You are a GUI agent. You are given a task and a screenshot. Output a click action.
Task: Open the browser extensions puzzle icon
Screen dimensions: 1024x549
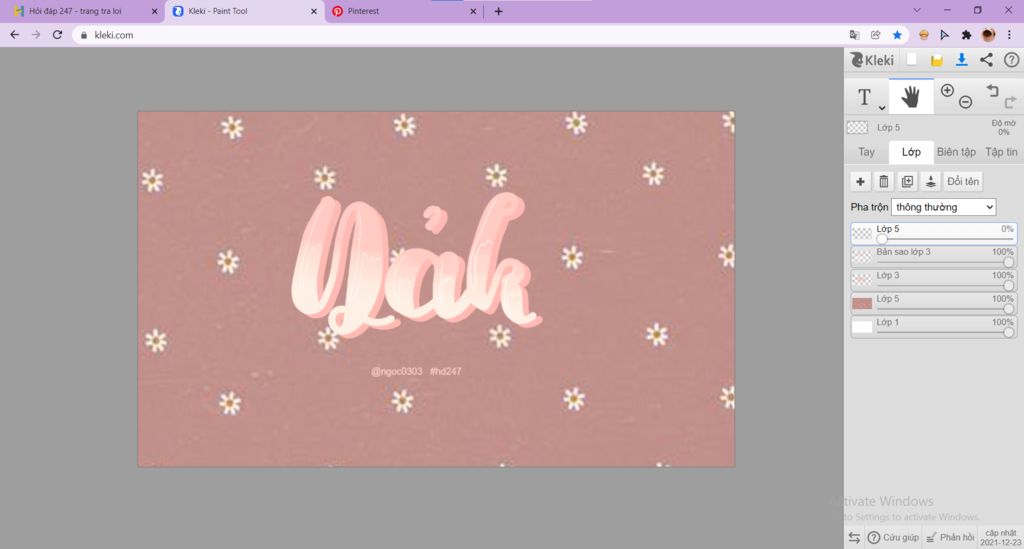967,35
